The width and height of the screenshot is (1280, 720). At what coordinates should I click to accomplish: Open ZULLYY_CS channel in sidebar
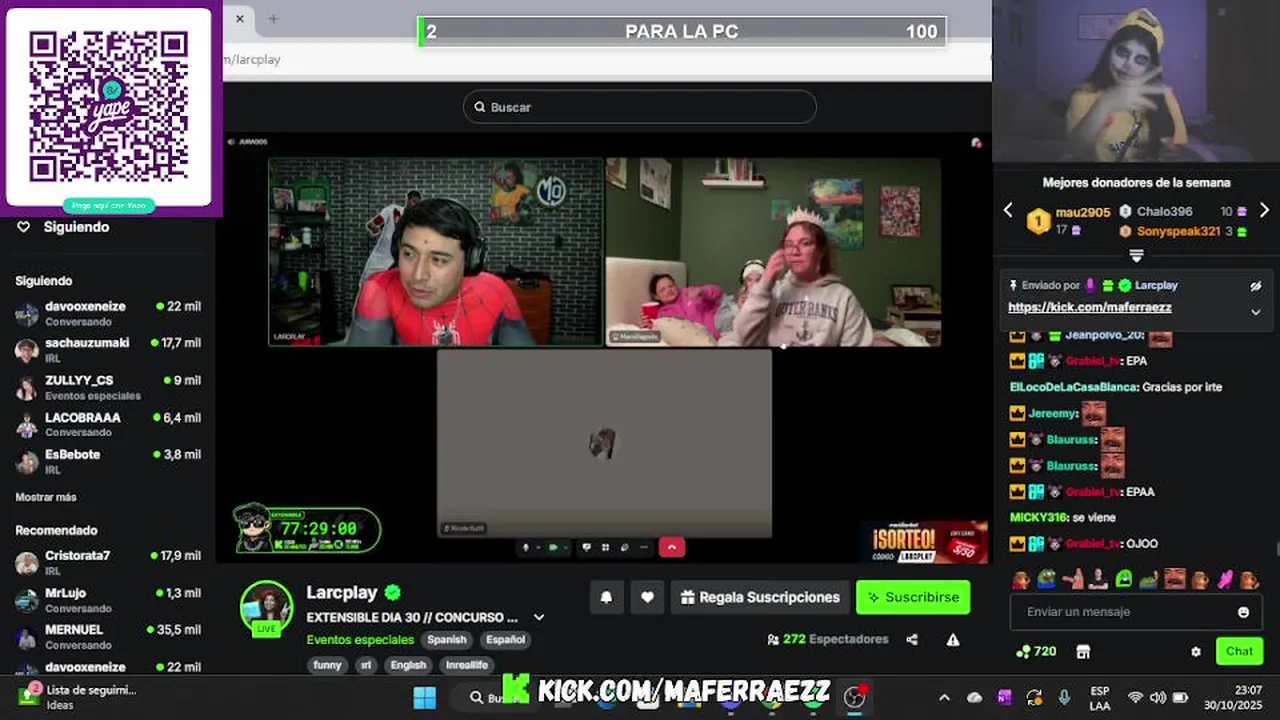(x=108, y=387)
